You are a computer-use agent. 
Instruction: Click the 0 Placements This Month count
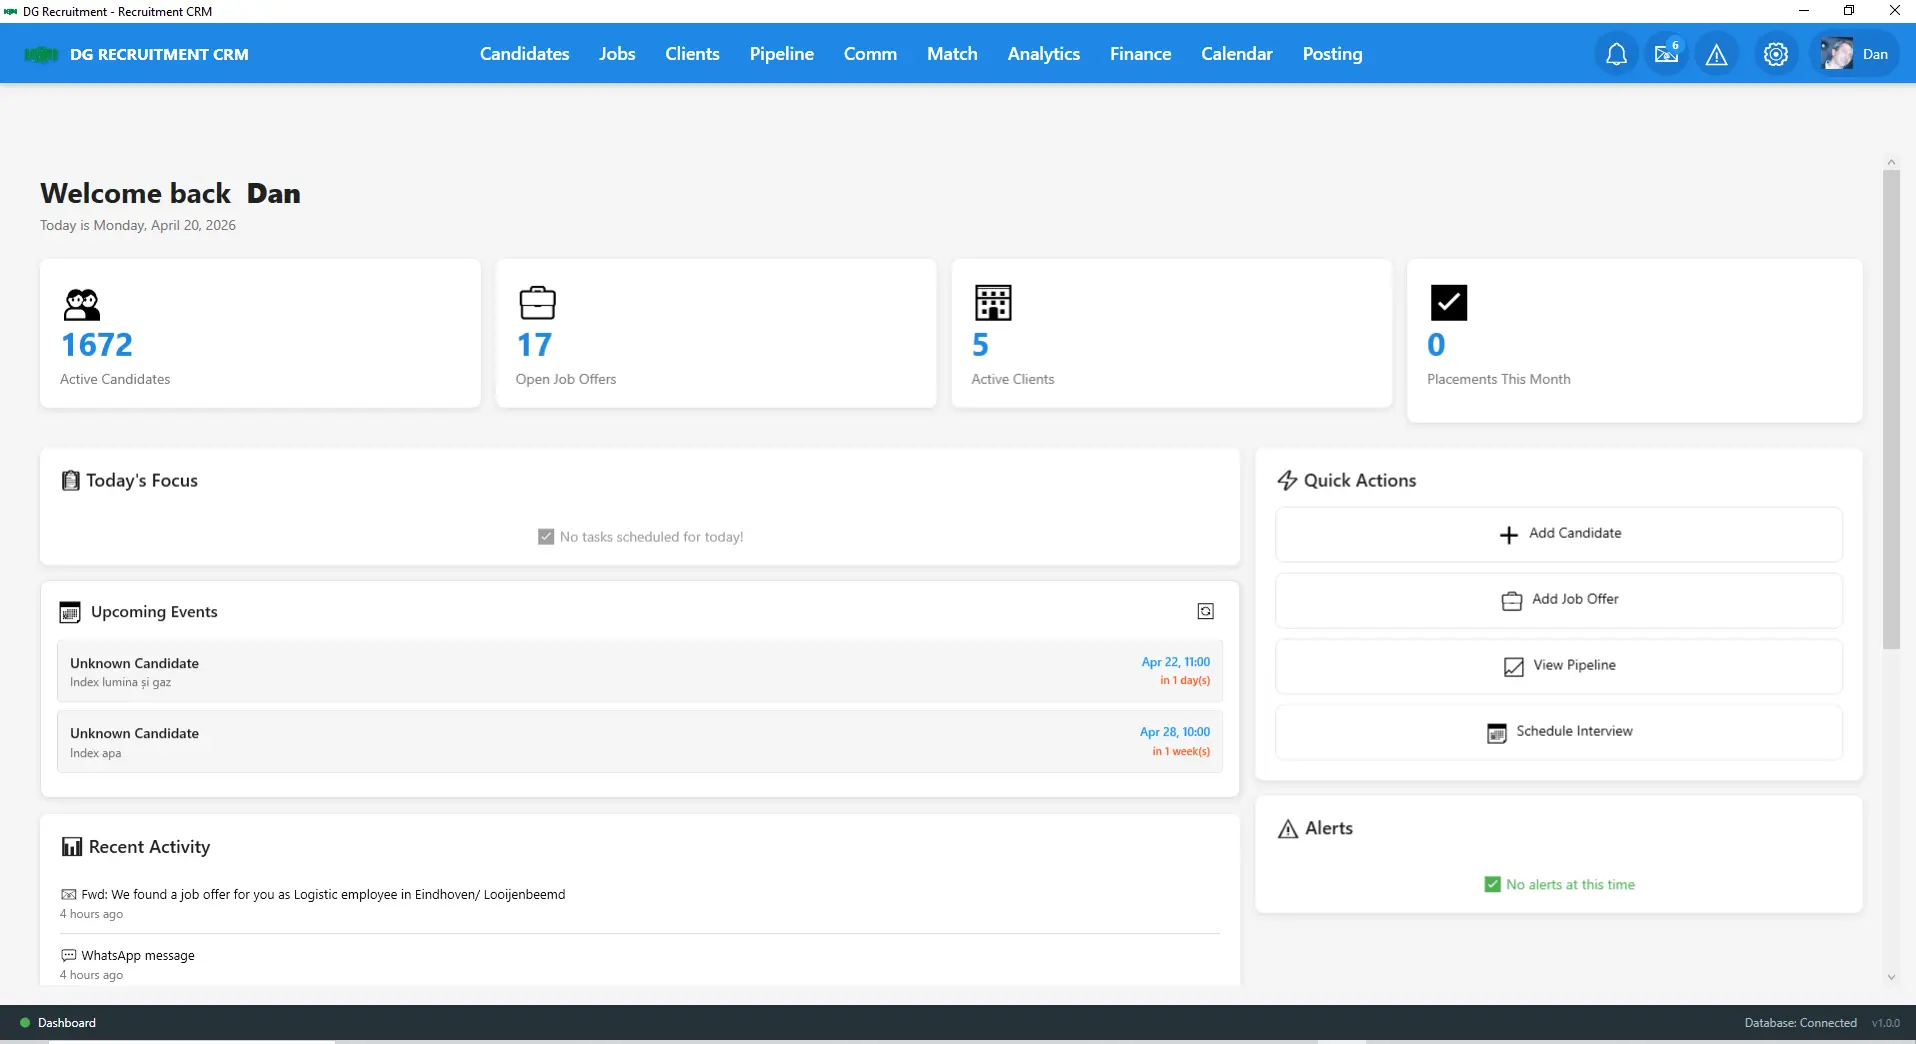[1436, 345]
